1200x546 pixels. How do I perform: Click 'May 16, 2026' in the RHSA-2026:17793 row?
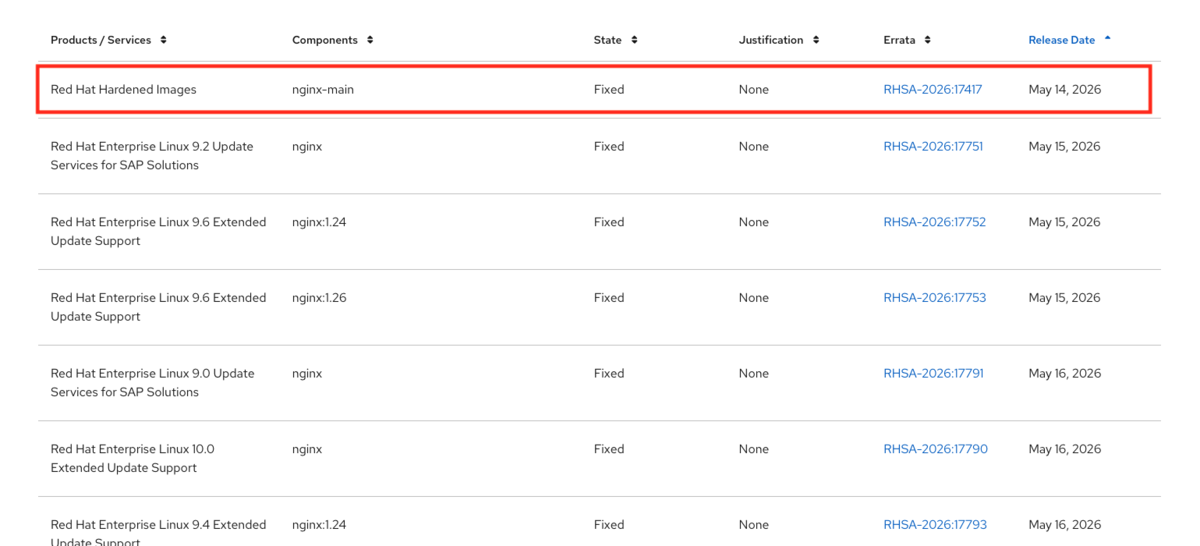[1065, 524]
